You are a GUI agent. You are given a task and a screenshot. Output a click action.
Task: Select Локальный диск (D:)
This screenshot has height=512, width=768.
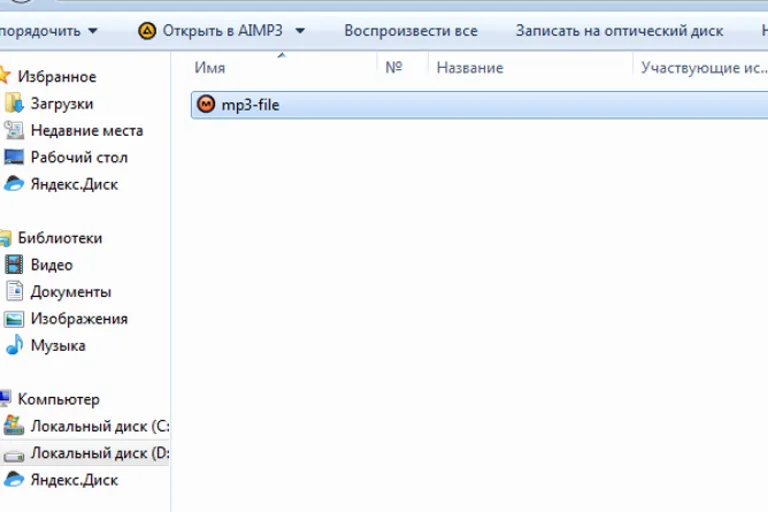click(x=100, y=453)
